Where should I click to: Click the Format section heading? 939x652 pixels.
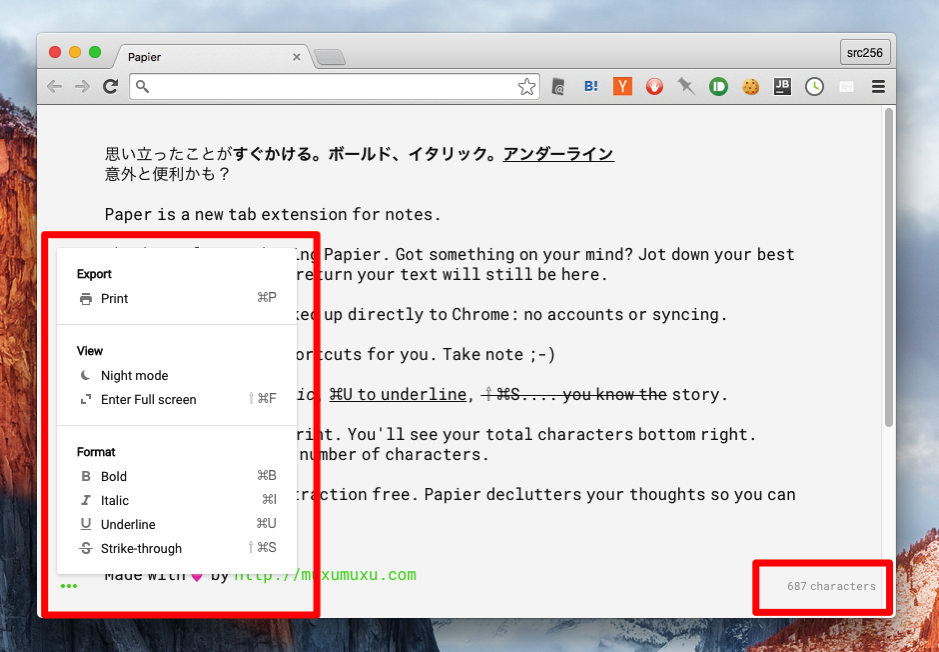click(96, 452)
